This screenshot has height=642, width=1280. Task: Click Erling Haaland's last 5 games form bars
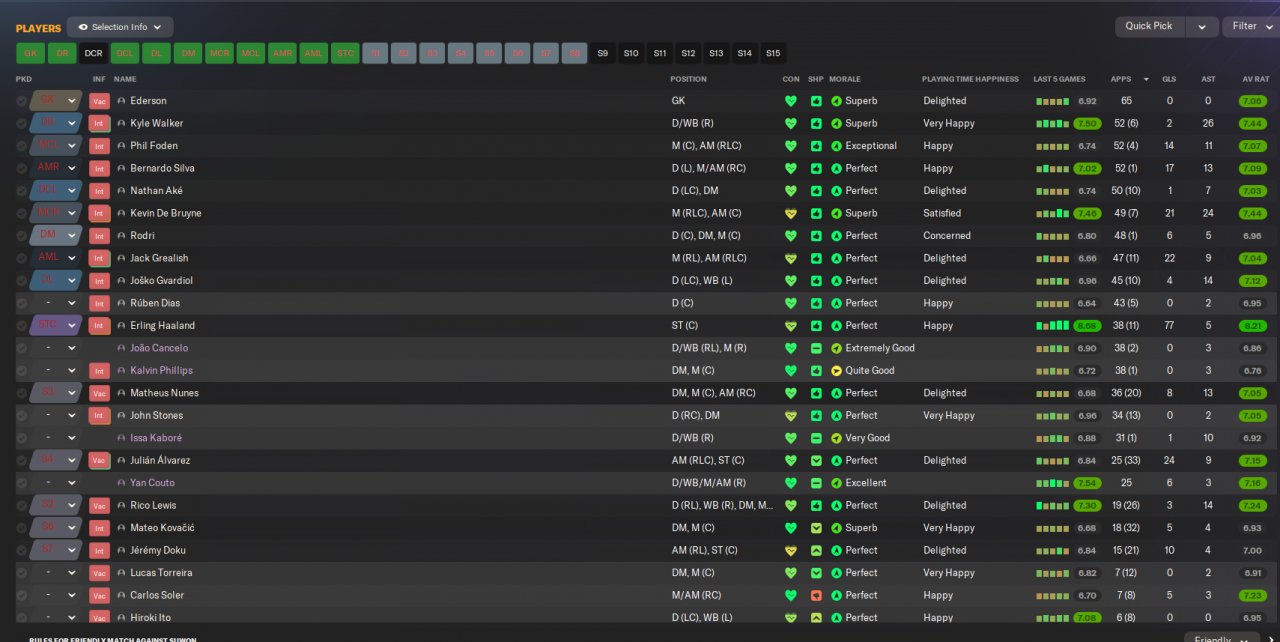[1052, 326]
